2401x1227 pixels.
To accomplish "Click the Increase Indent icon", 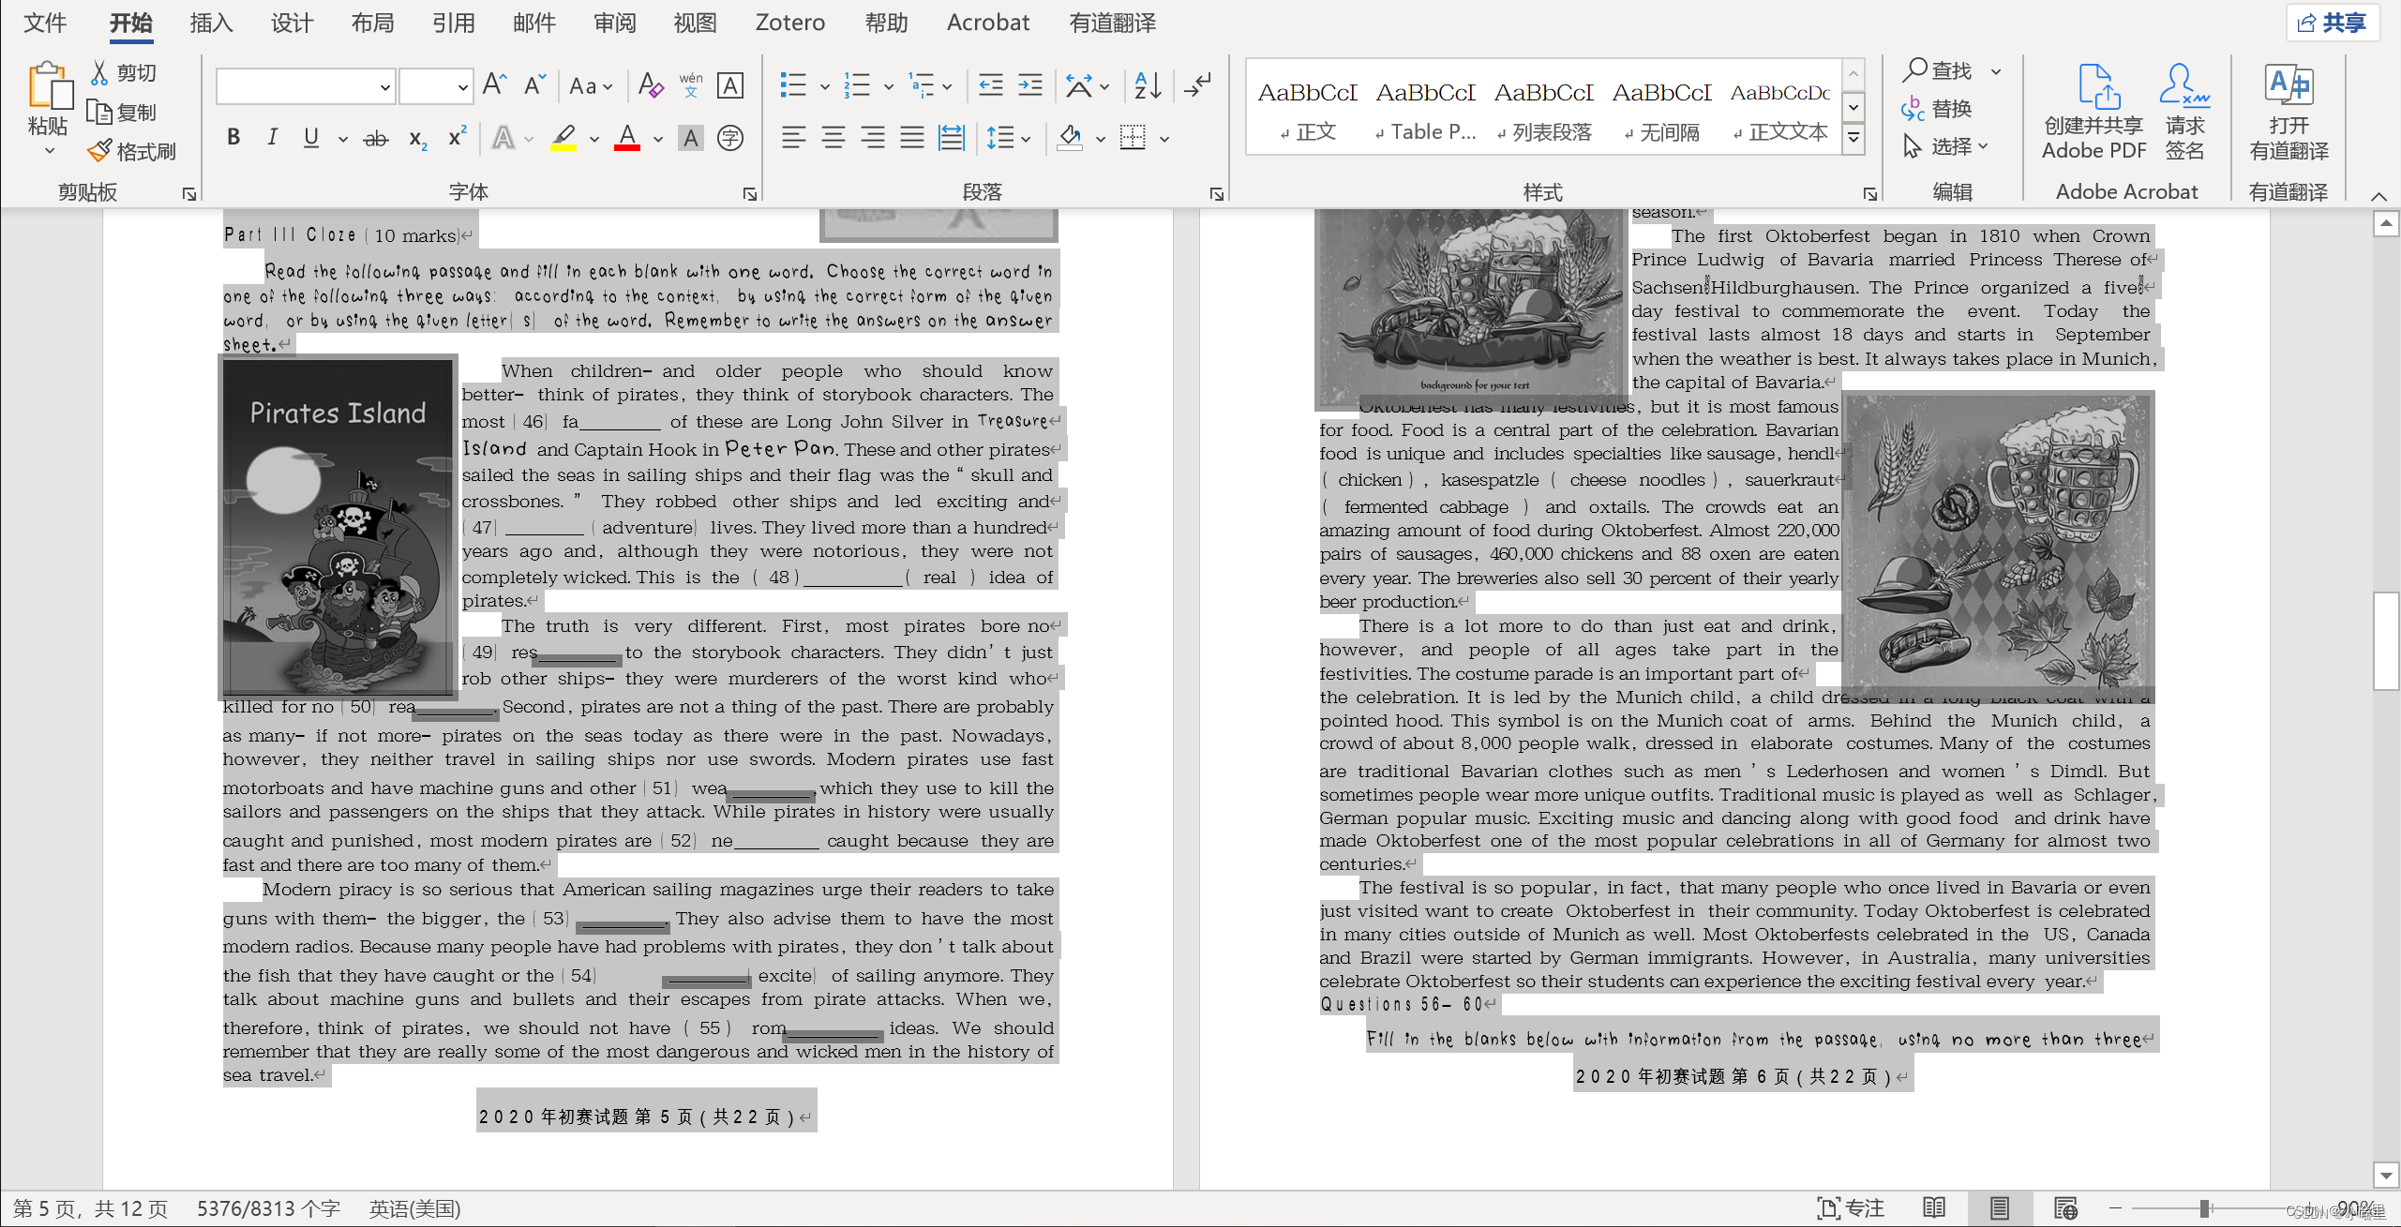I will pos(1030,86).
